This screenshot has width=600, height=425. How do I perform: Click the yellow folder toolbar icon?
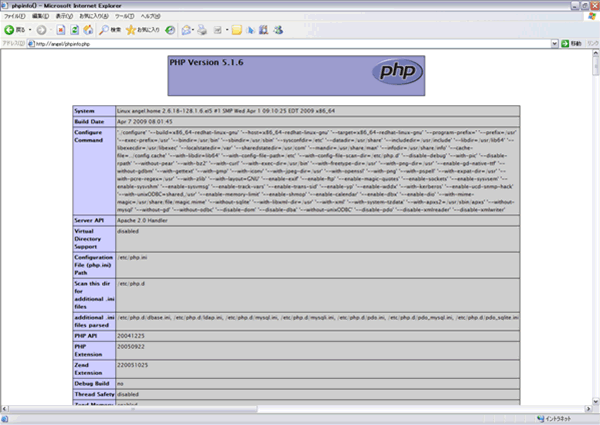click(x=236, y=30)
